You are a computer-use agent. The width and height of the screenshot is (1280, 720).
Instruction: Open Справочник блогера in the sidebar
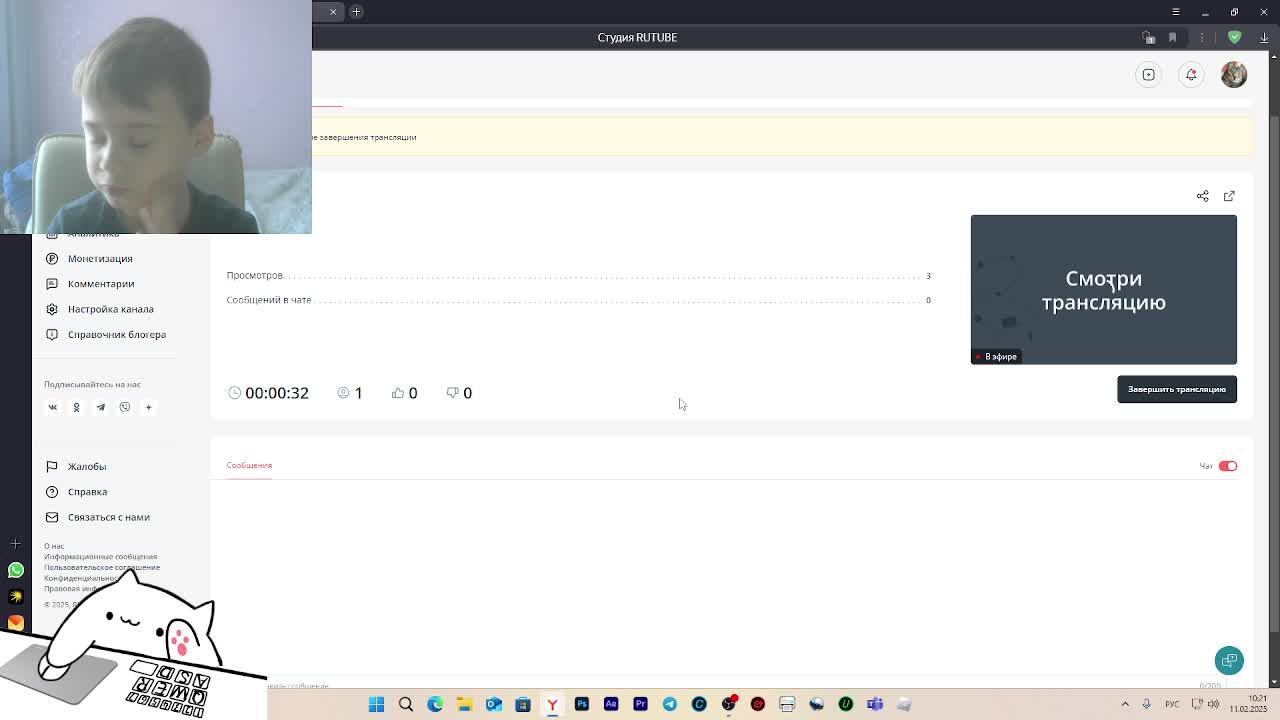pyautogui.click(x=116, y=335)
